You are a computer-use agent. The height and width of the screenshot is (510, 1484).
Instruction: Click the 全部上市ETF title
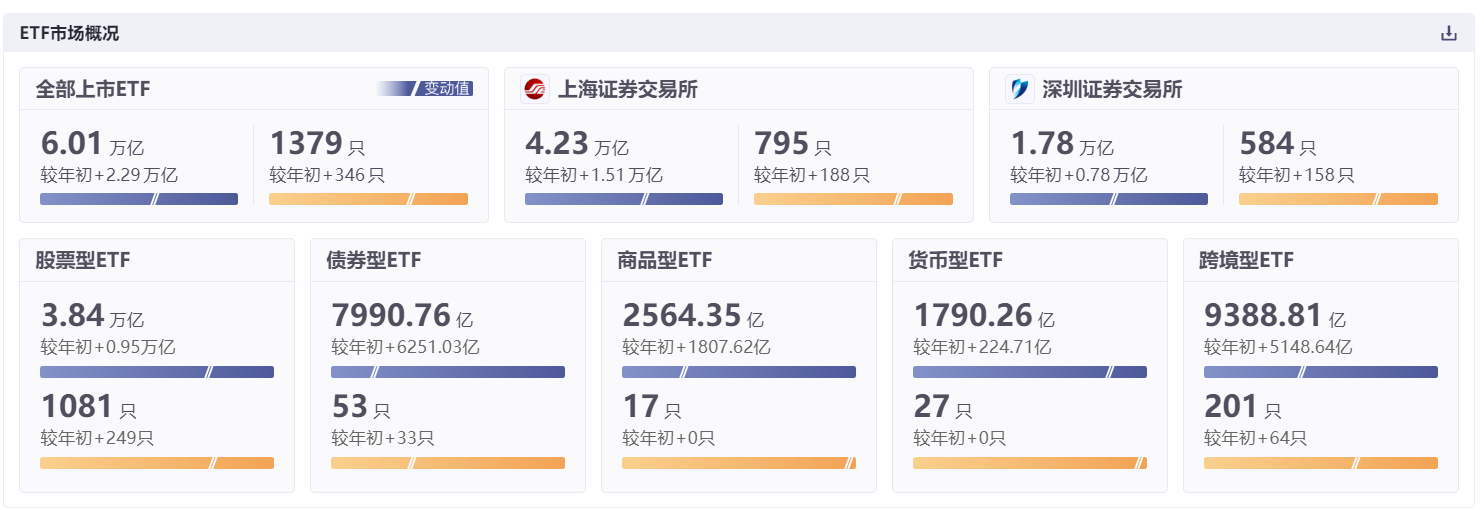(93, 89)
